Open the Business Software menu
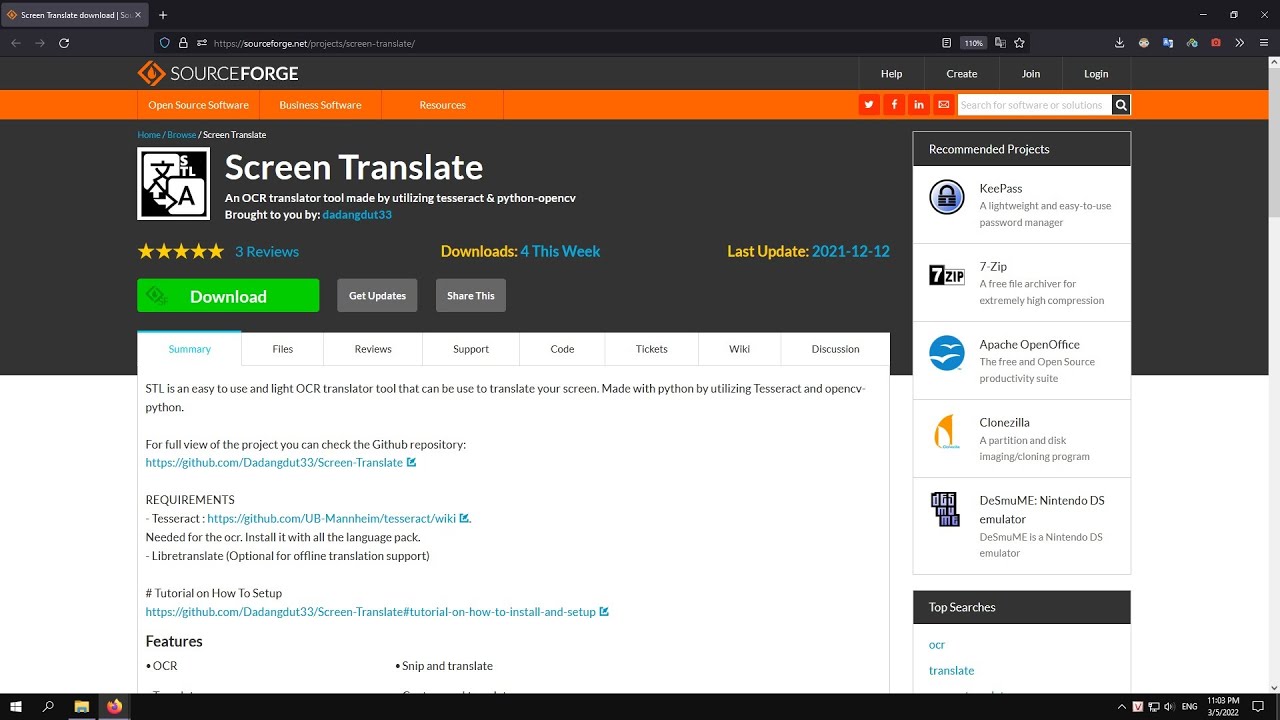This screenshot has height=720, width=1280. (320, 105)
